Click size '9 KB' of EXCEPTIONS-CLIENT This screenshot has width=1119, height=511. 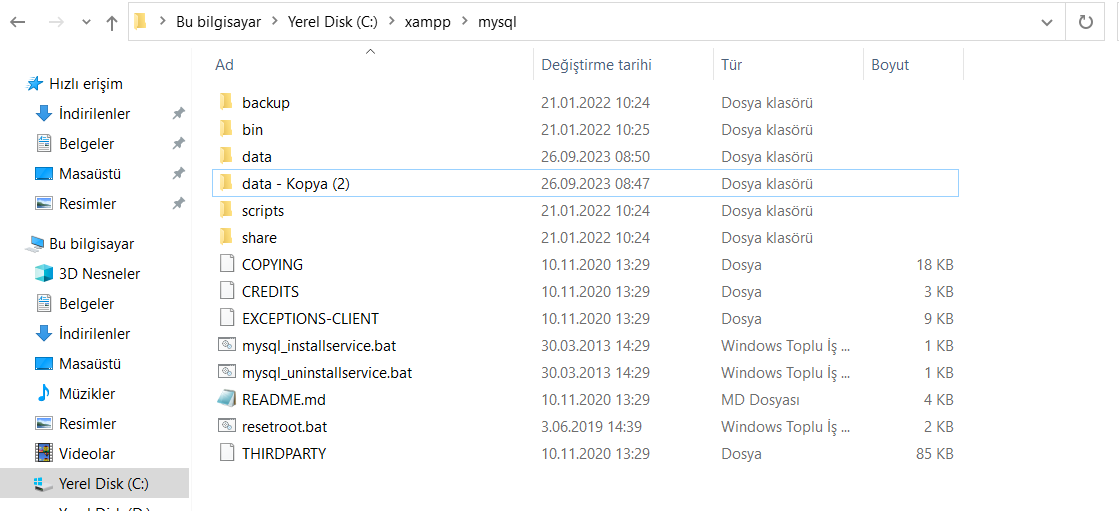939,318
